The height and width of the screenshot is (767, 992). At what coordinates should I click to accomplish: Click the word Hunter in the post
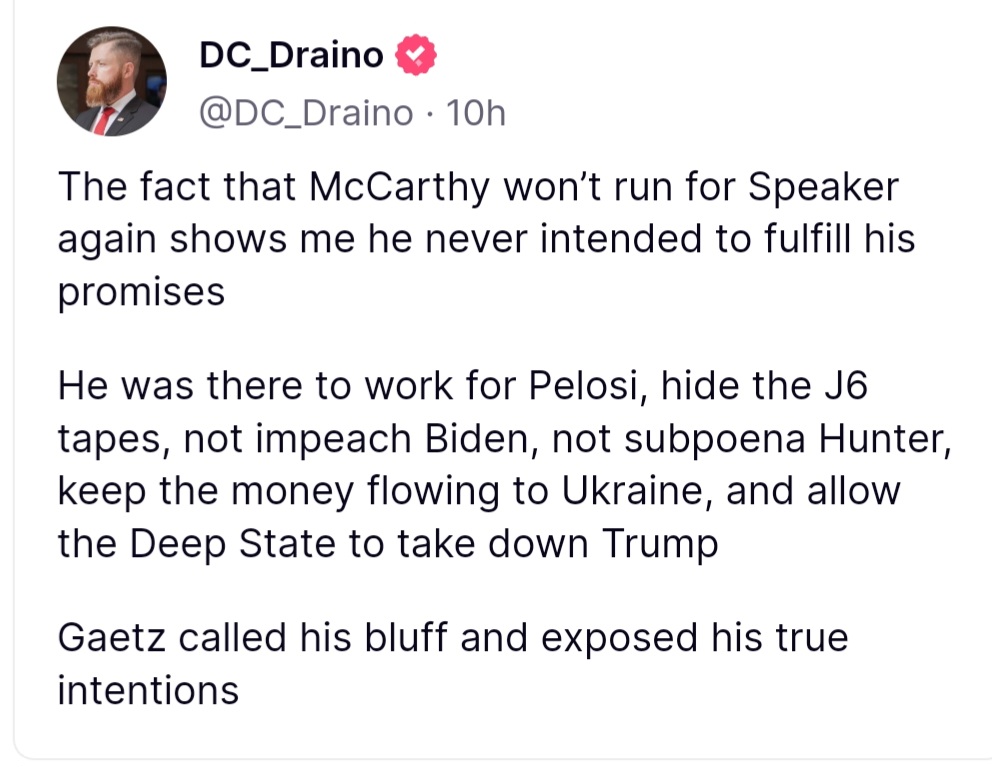(x=885, y=439)
